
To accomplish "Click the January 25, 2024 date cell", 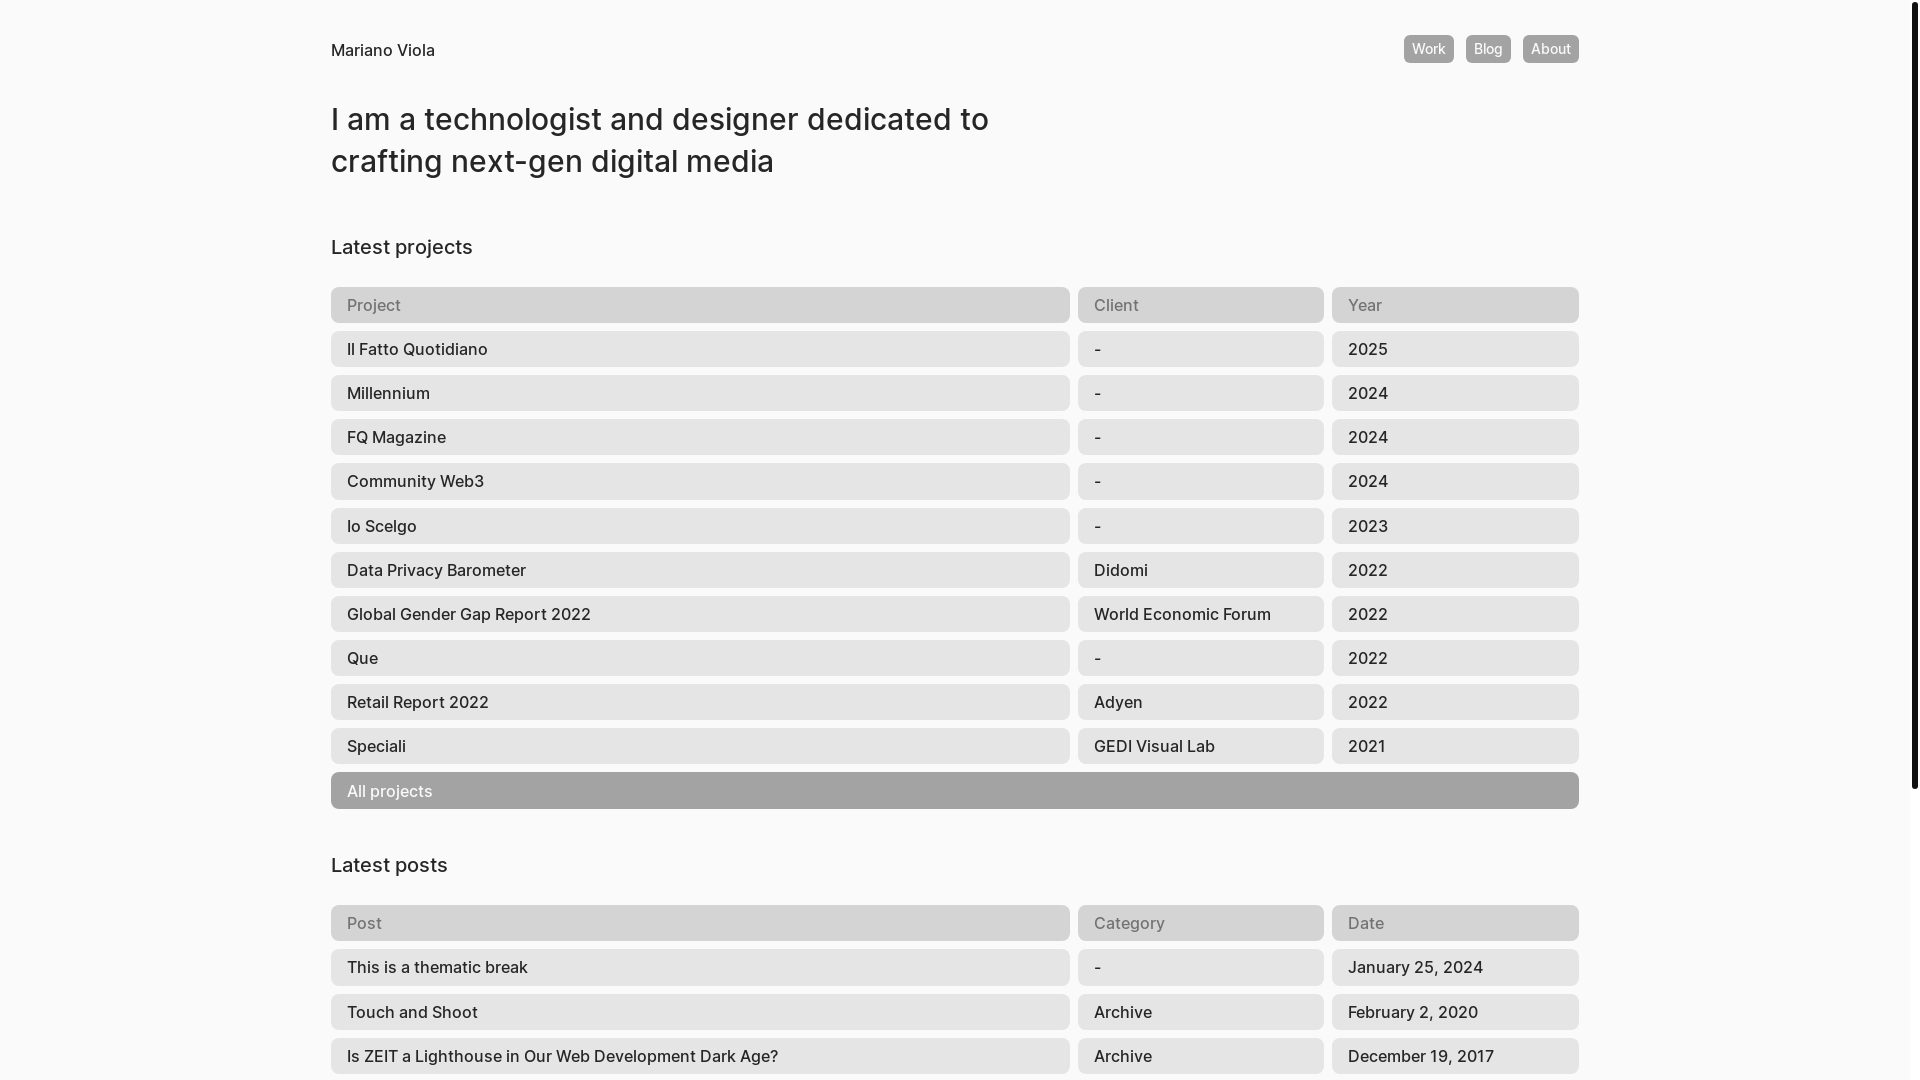I will 1455,967.
